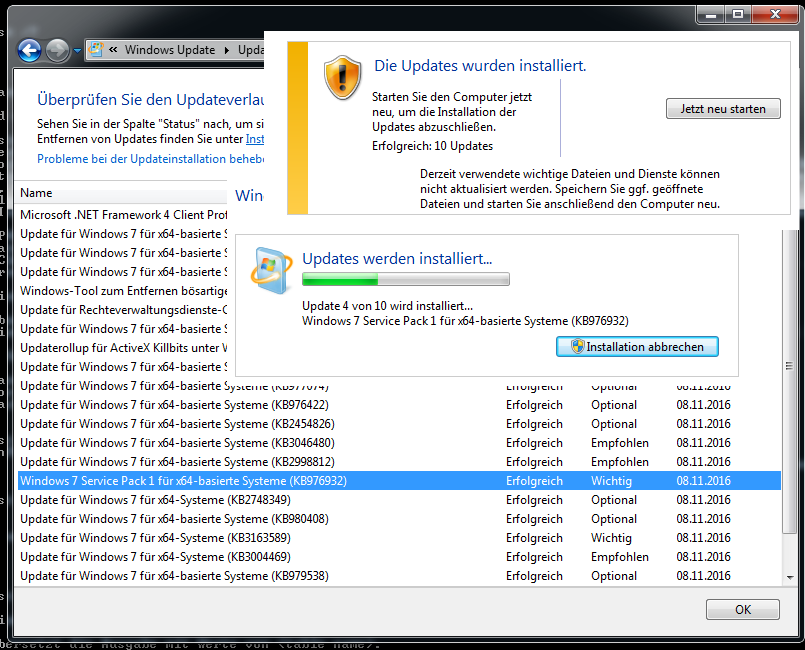Click the green installation progress bar
Image resolution: width=805 pixels, height=650 pixels.
[x=405, y=280]
